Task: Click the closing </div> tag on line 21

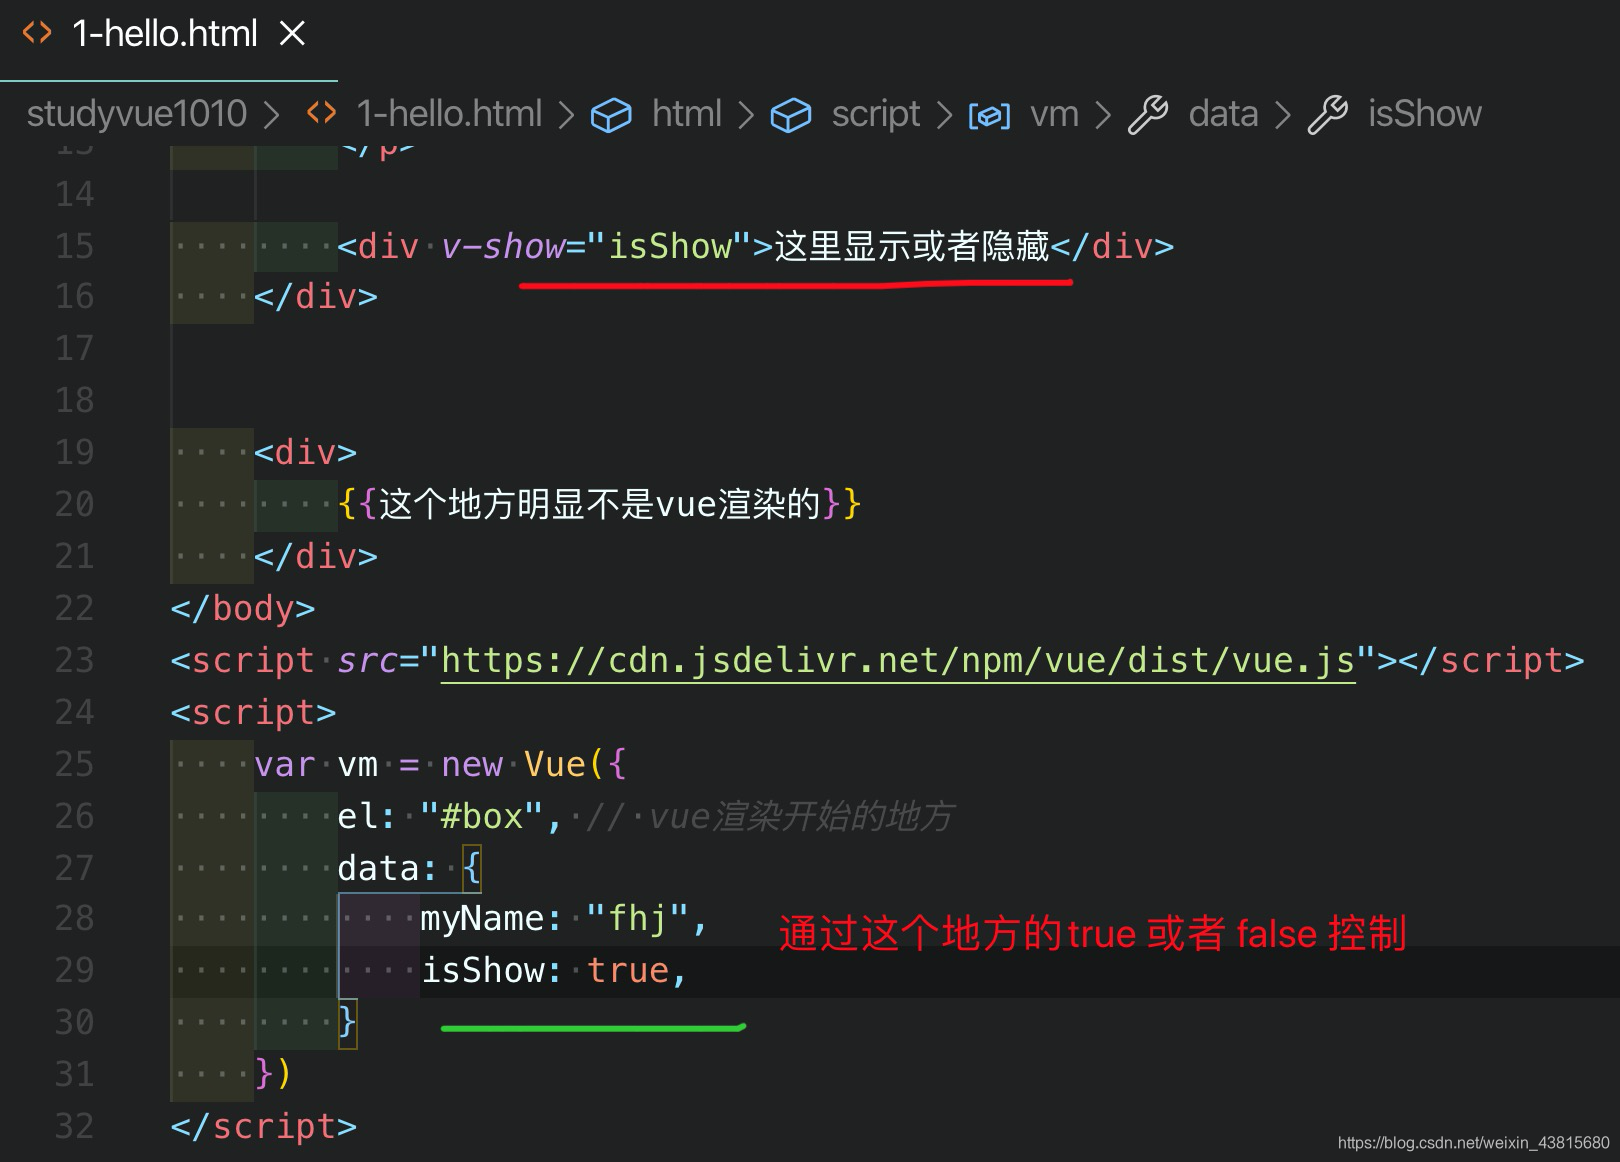Action: (316, 556)
